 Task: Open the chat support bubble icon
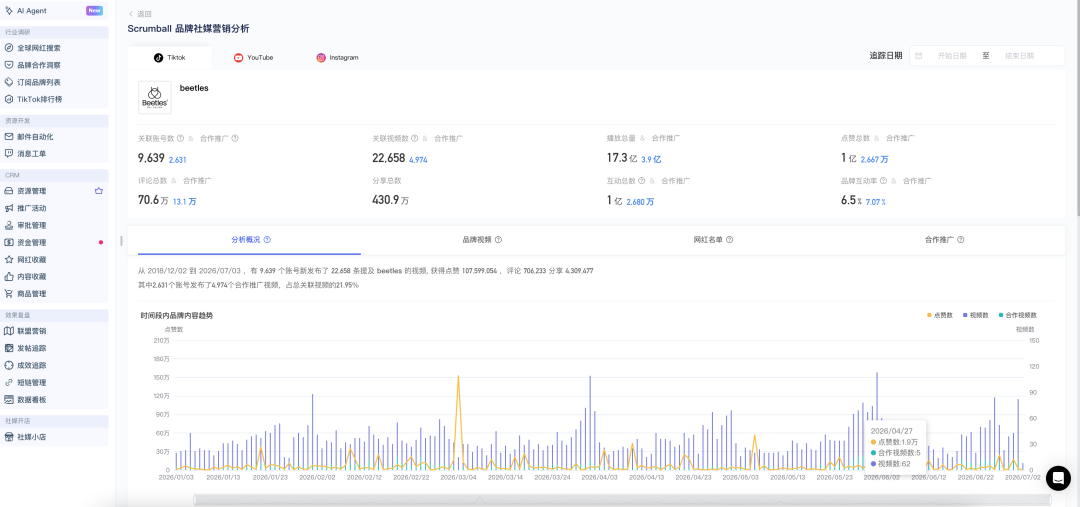[1058, 478]
